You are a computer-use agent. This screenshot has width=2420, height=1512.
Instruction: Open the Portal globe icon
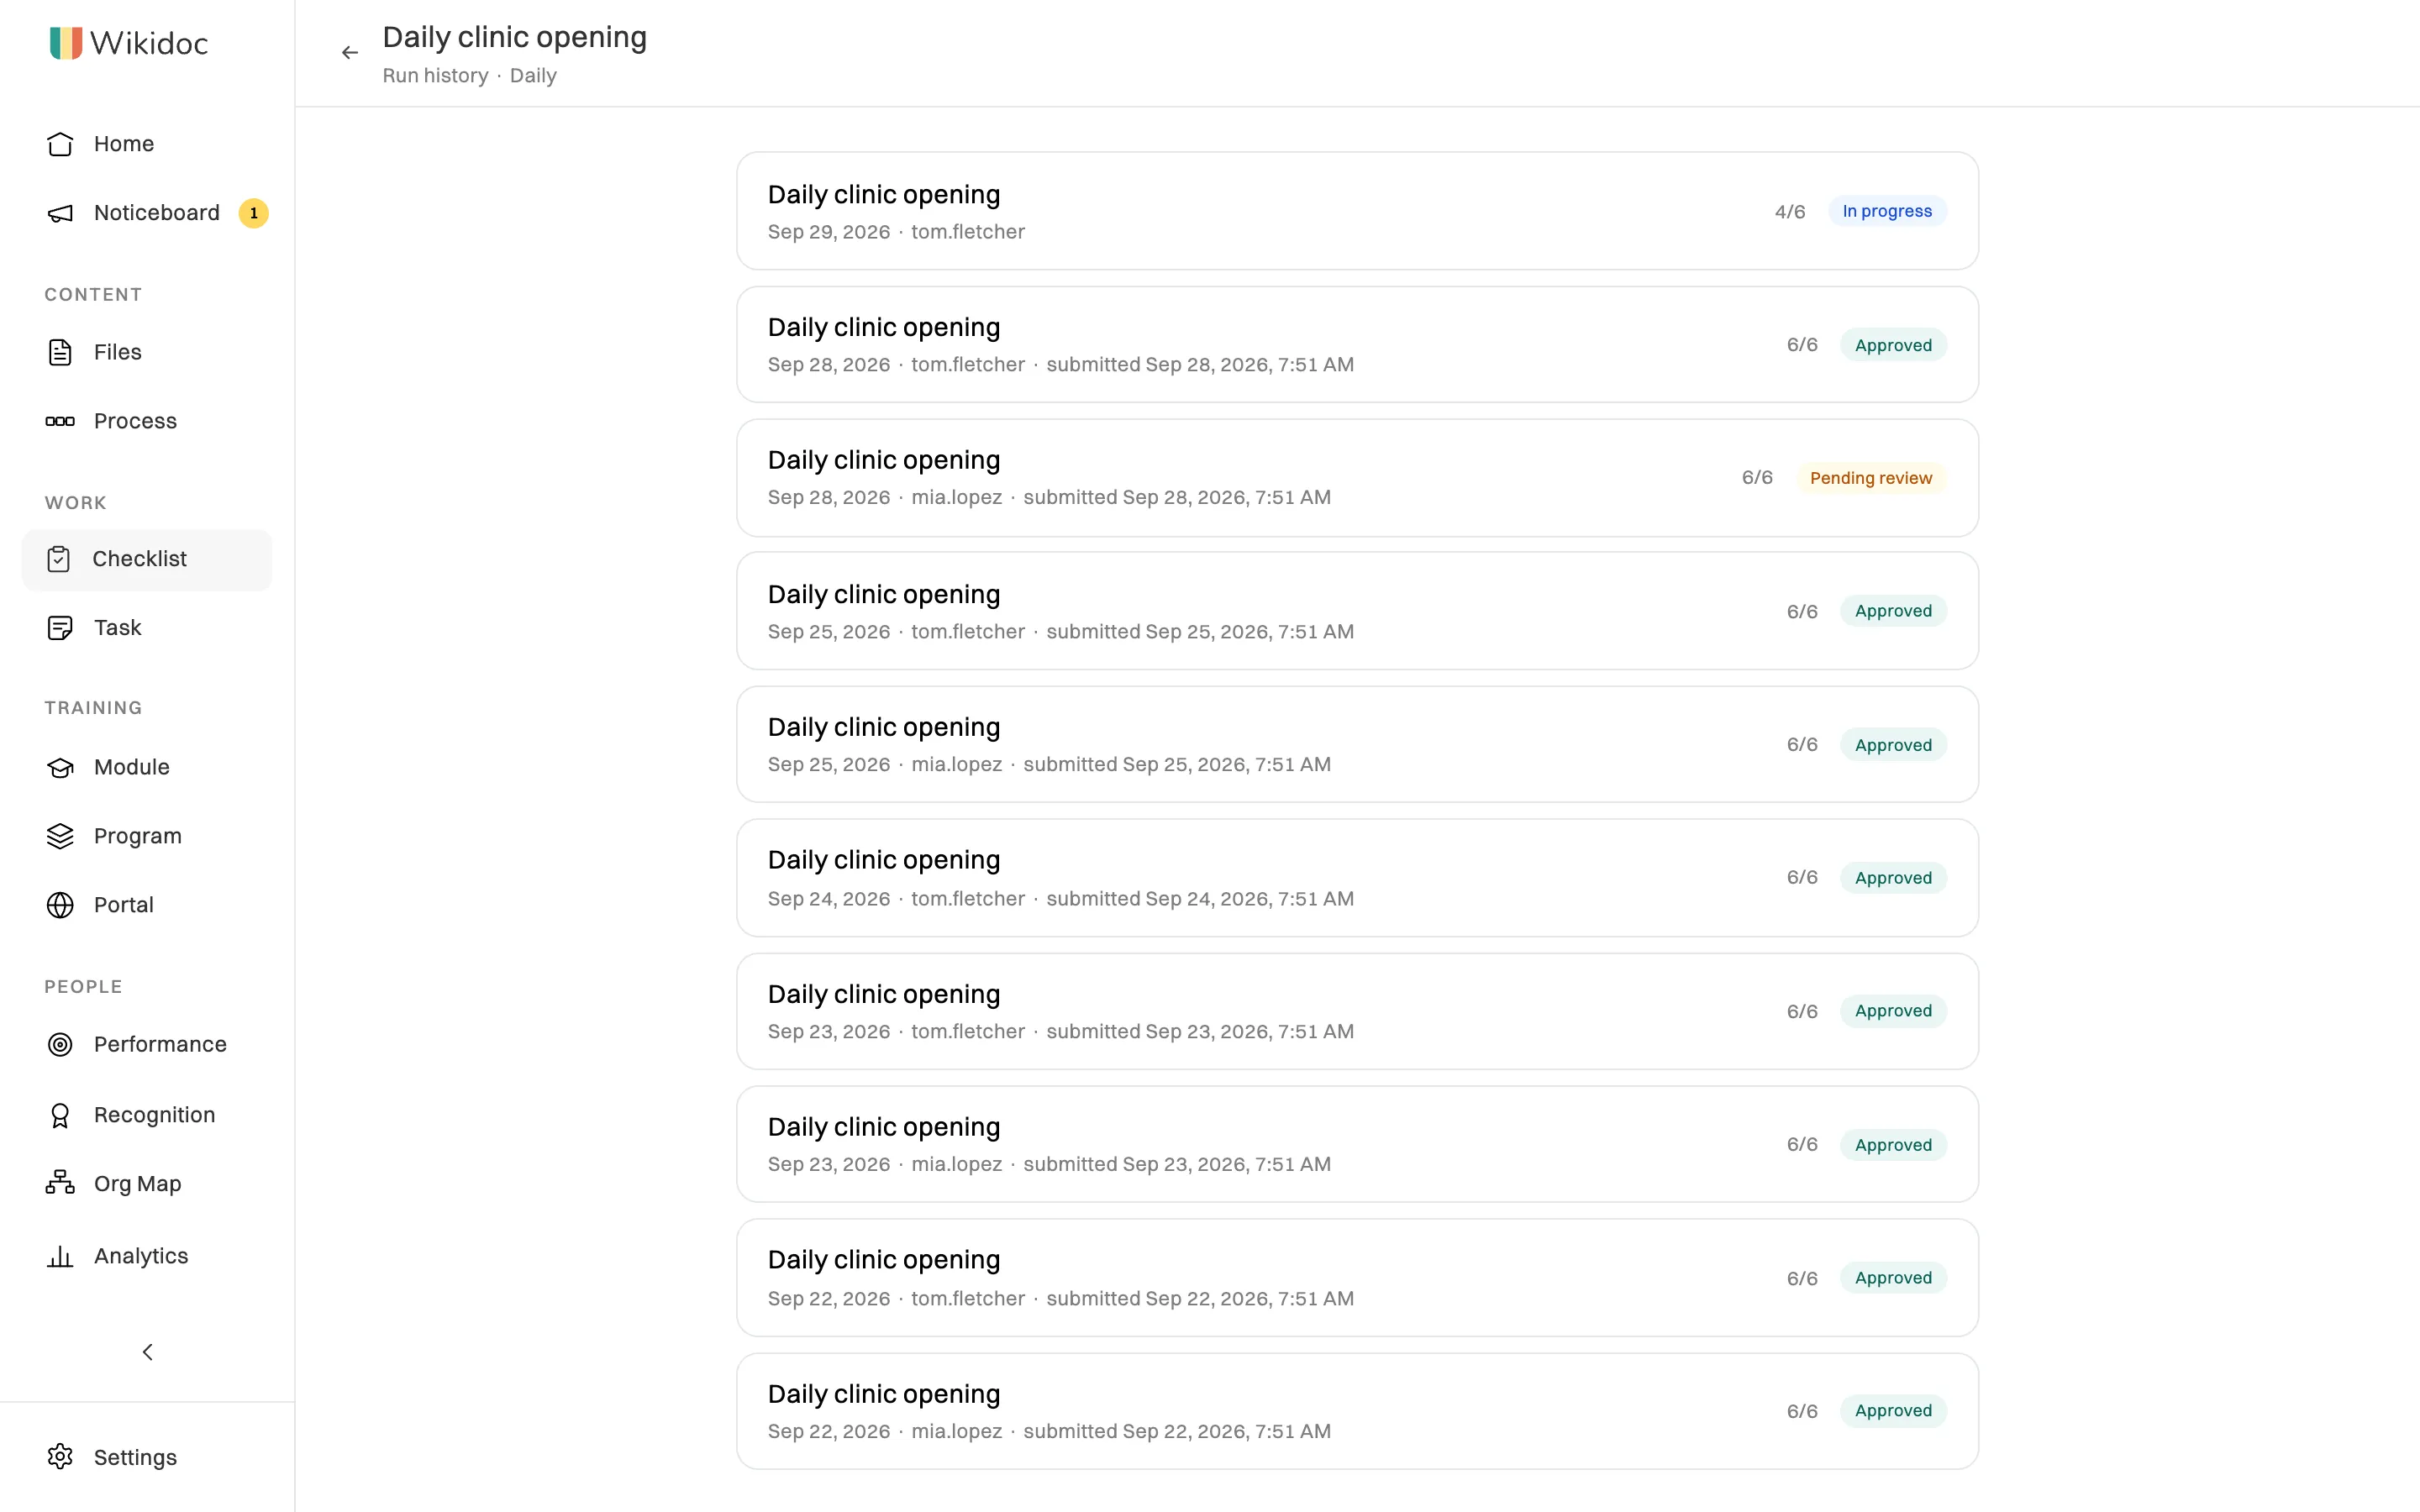click(x=60, y=905)
